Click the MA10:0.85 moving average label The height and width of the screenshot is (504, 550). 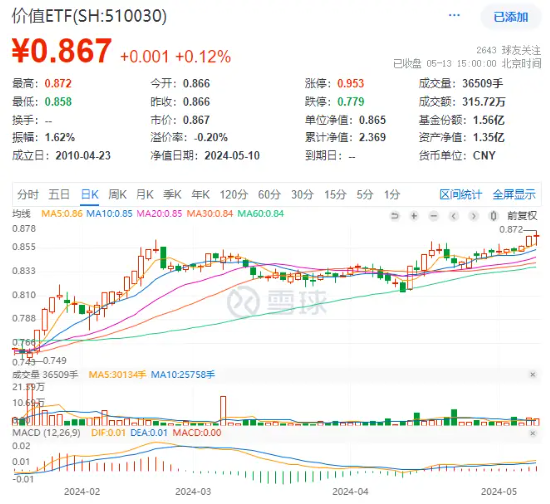(109, 214)
